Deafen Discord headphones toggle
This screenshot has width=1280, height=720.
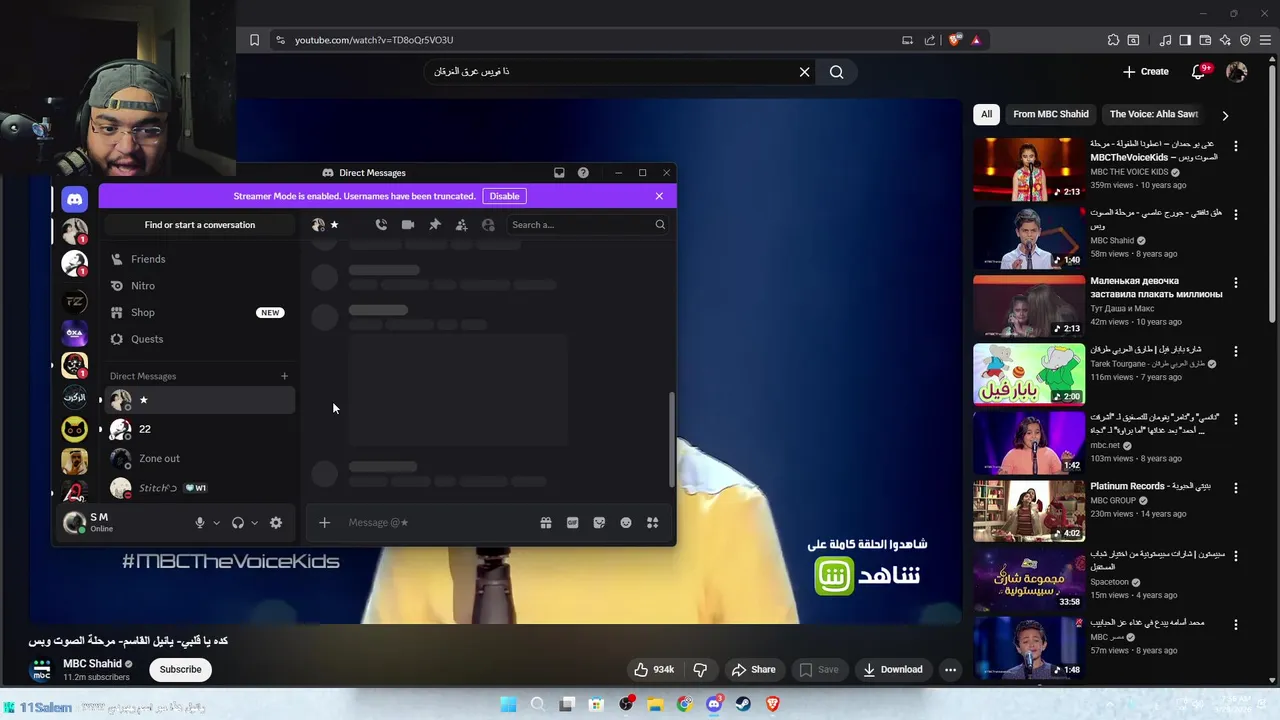[238, 522]
